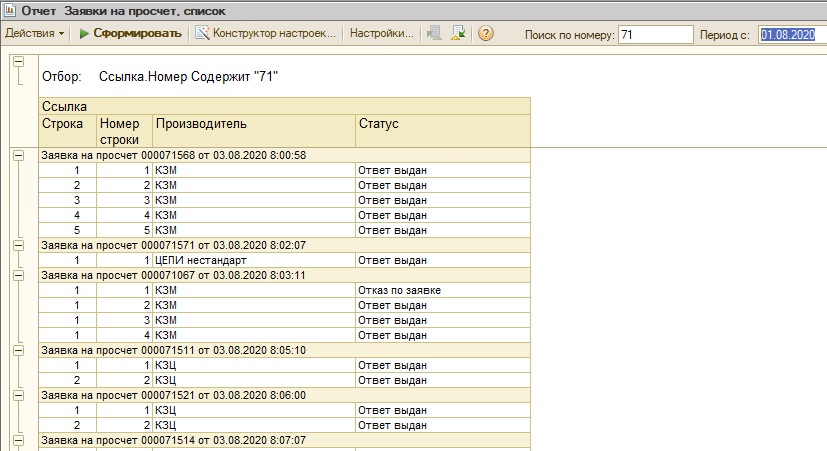Click the Ссылка column header
This screenshot has width=827, height=451.
284,106
